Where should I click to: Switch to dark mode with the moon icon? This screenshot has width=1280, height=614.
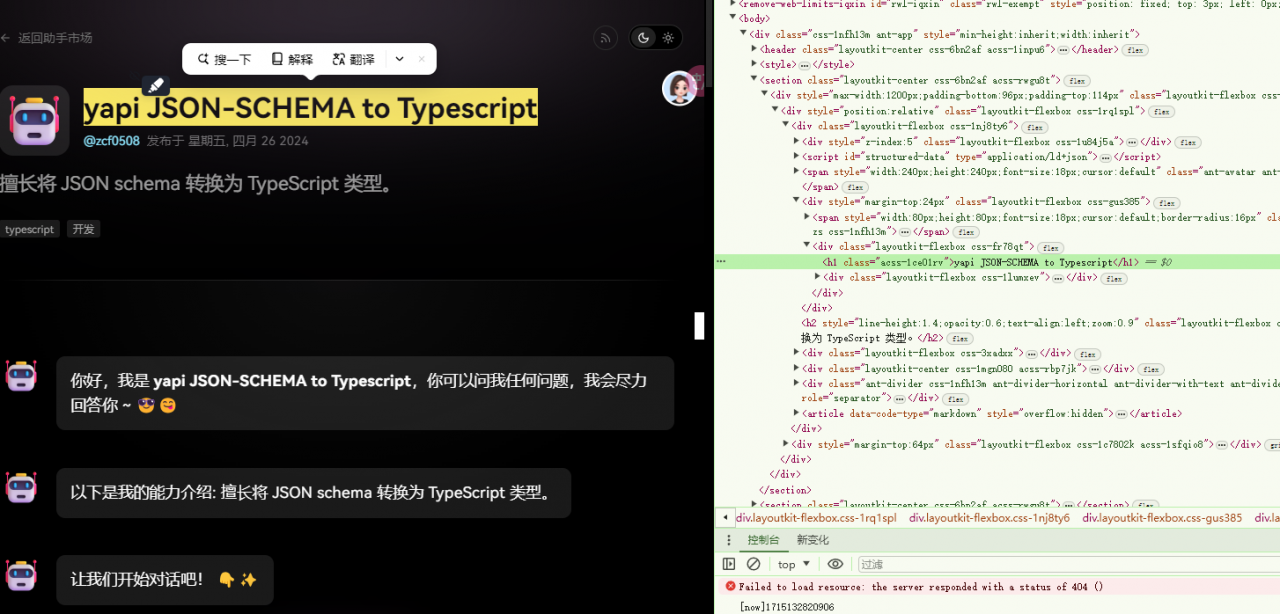[x=643, y=38]
